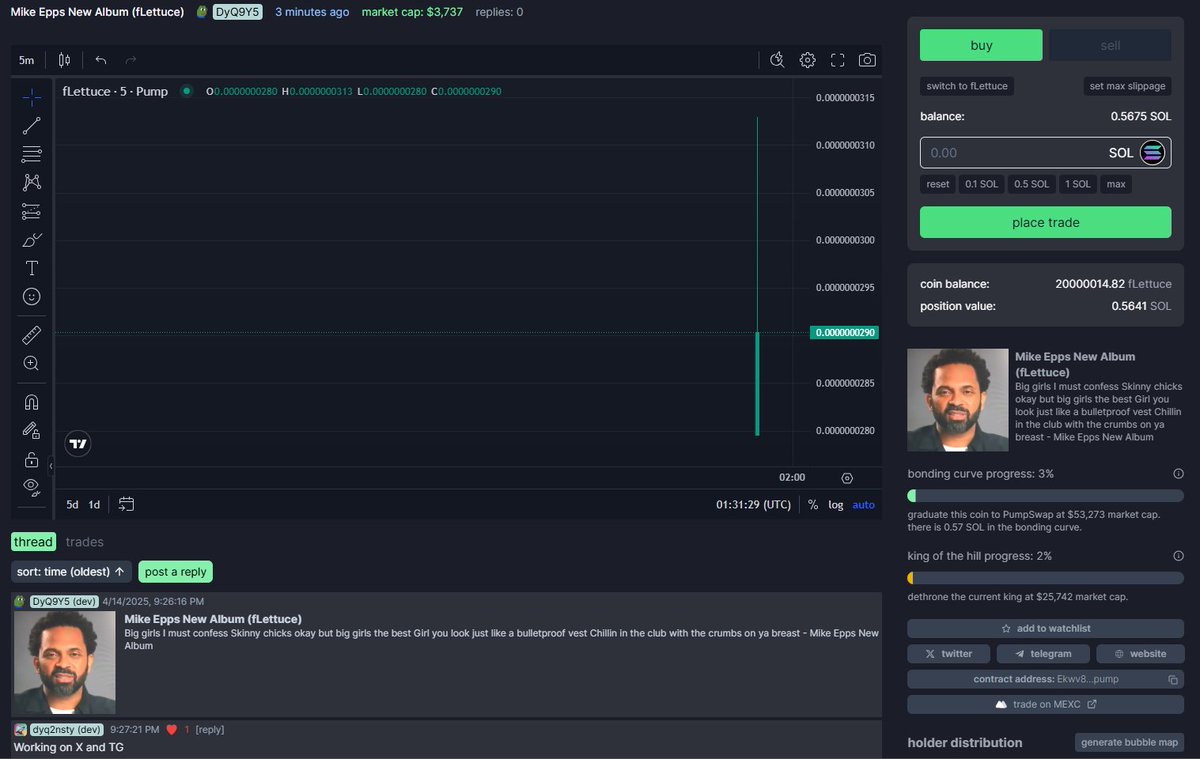
Task: Open the Fibonacci retracement tools
Action: click(x=31, y=154)
